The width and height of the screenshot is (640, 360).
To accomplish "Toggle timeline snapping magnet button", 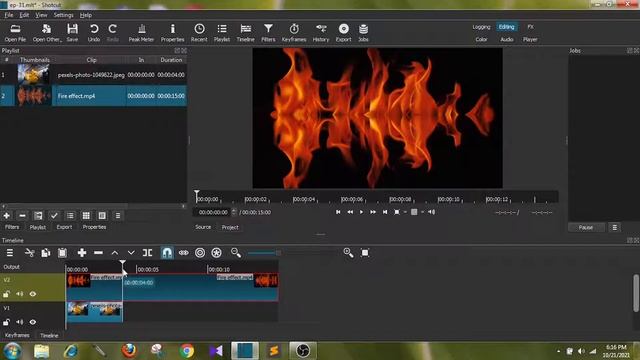I will 167,253.
